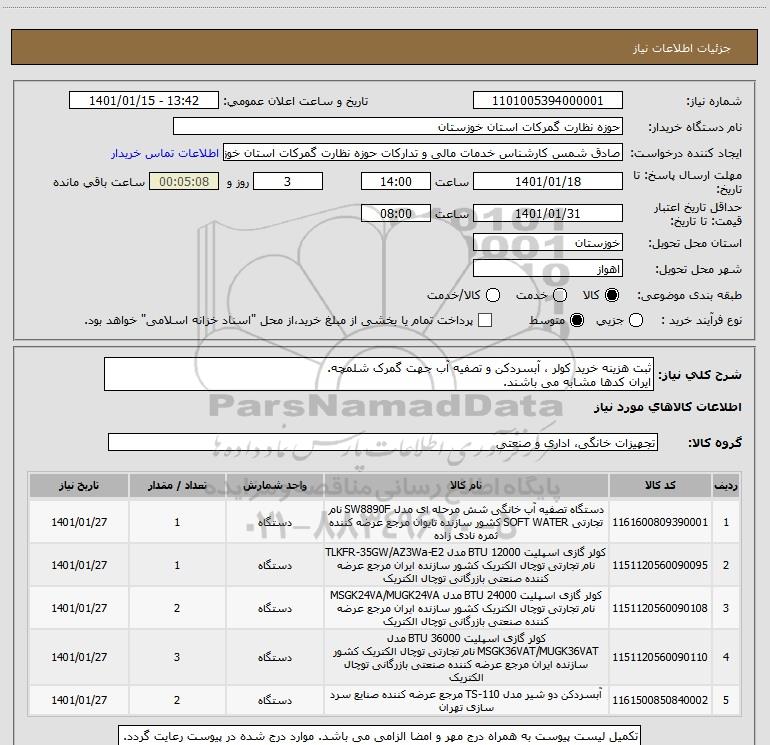Viewport: 770px width, 745px height.
Task: Click the تعداد / مقدار column header
Action: point(177,485)
